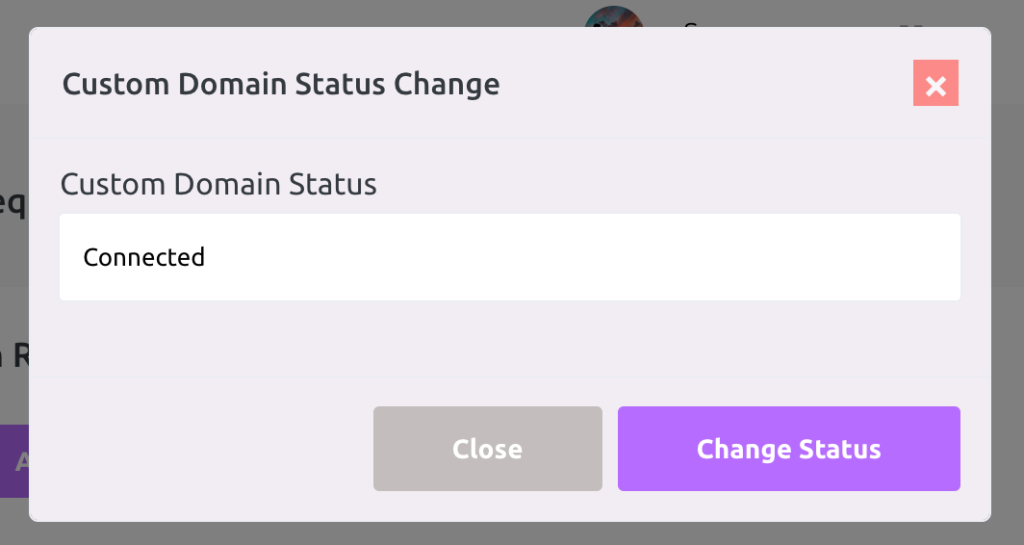
Task: Click the dimmed backdrop right of the dialog
Action: [x=1008, y=274]
